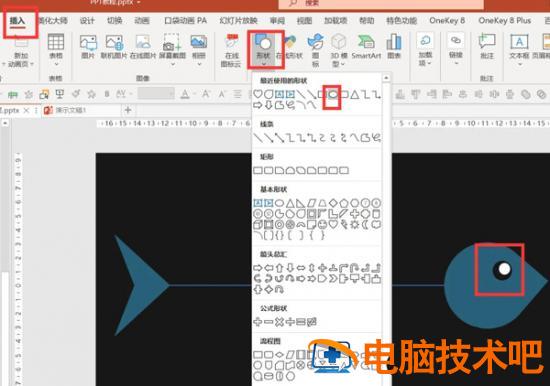Open the 口袋动画 PA tab
The width and height of the screenshot is (550, 386).
[x=185, y=21]
